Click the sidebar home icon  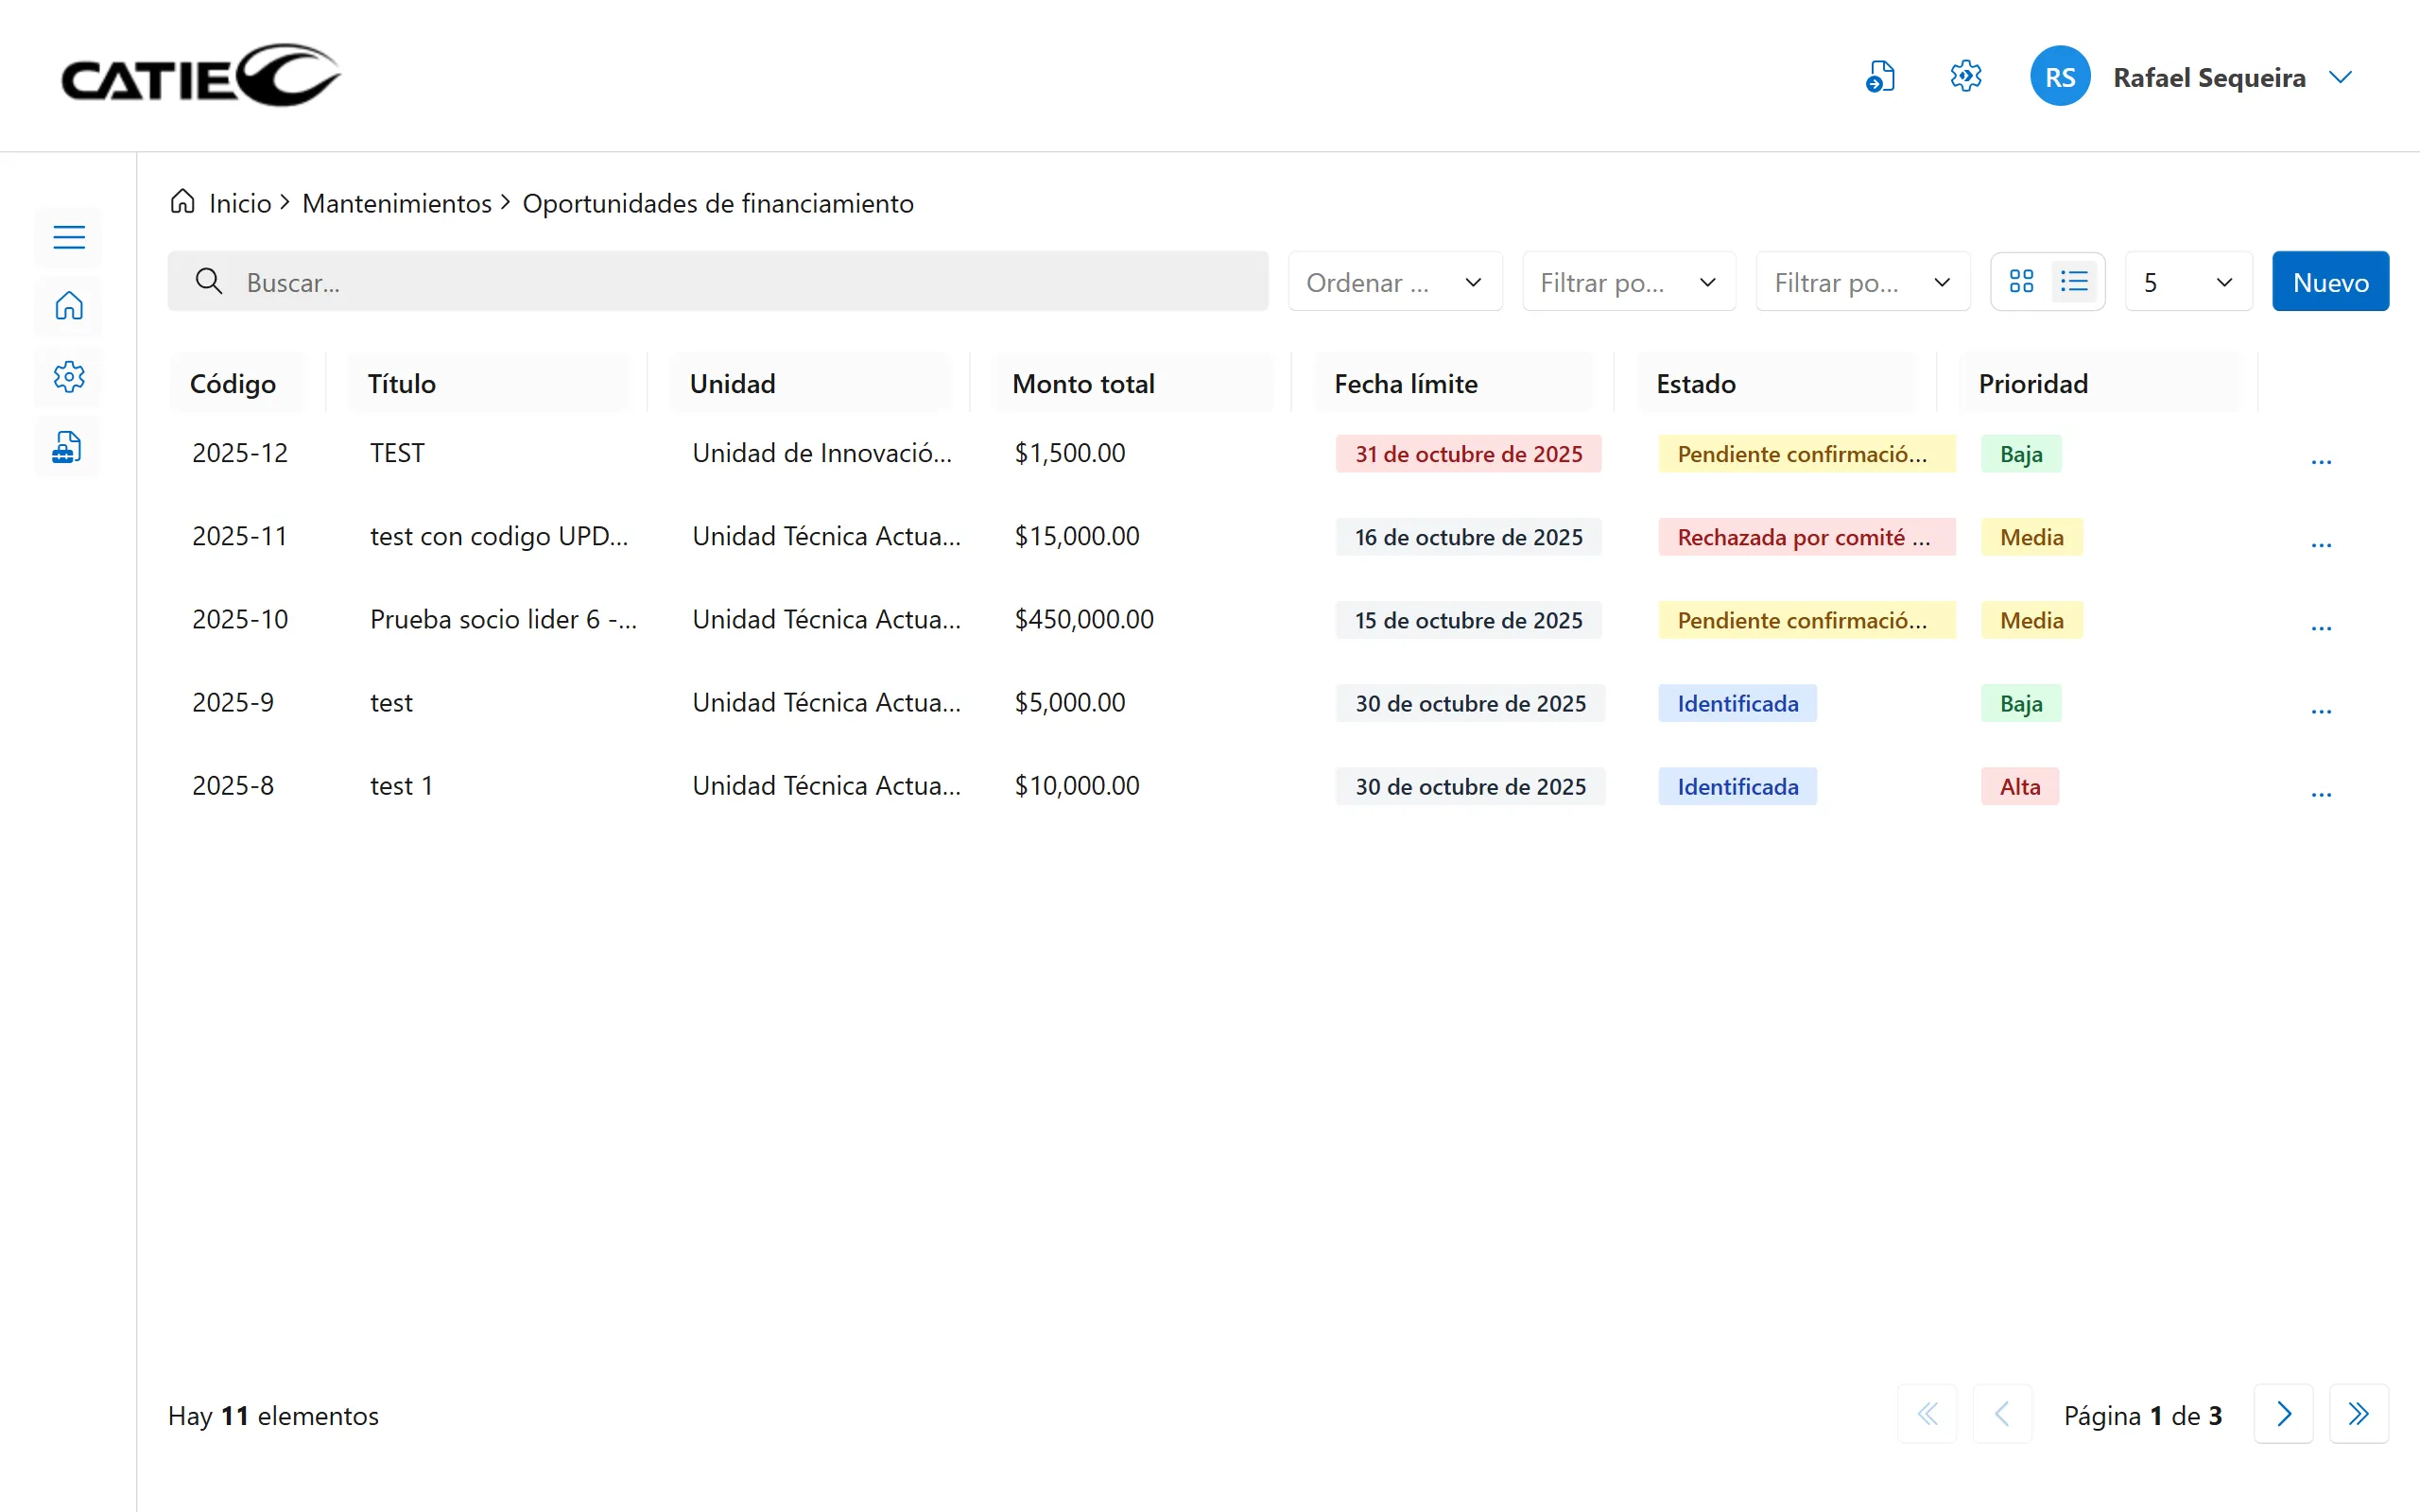coord(69,306)
